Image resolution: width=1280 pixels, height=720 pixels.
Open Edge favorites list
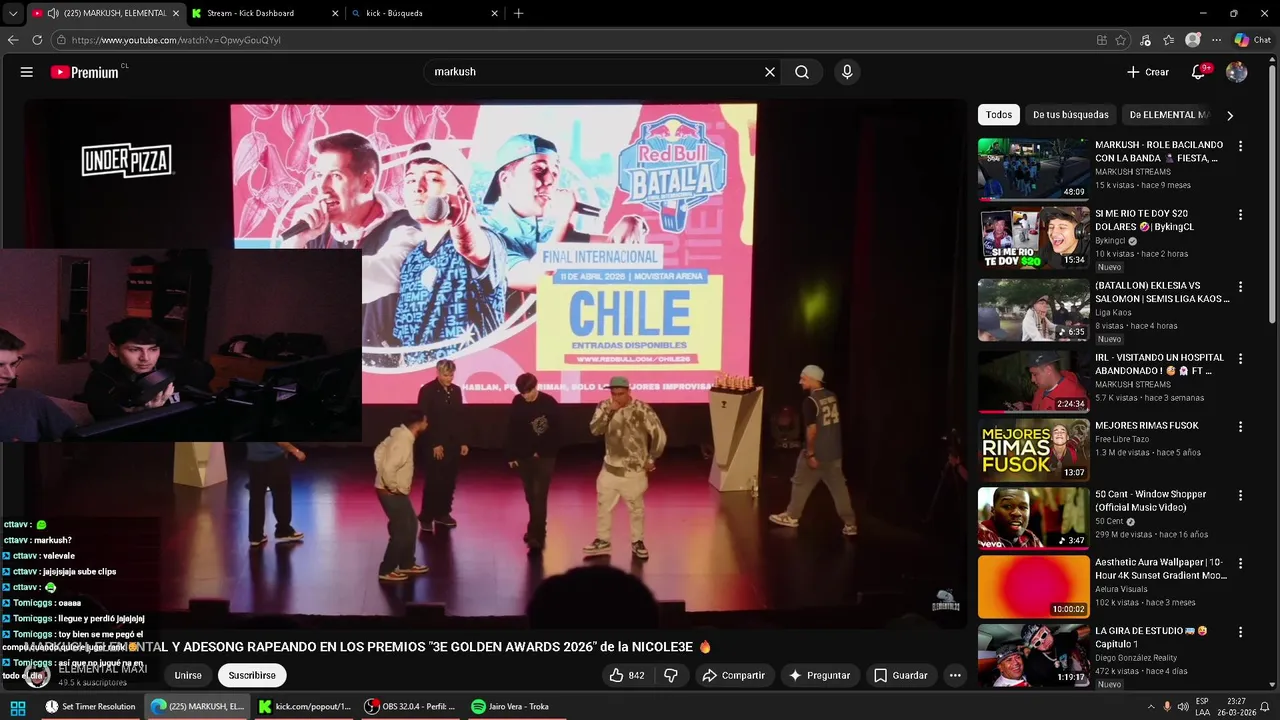[x=1168, y=40]
